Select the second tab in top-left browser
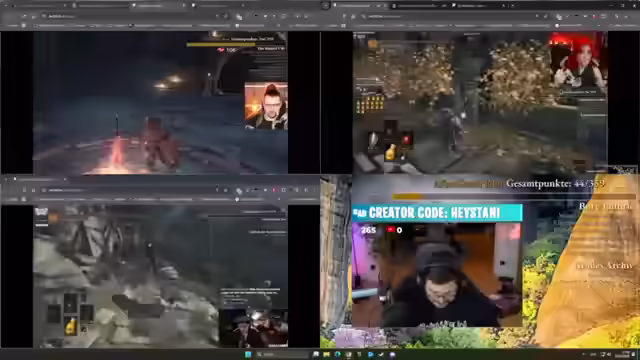 click(x=101, y=6)
